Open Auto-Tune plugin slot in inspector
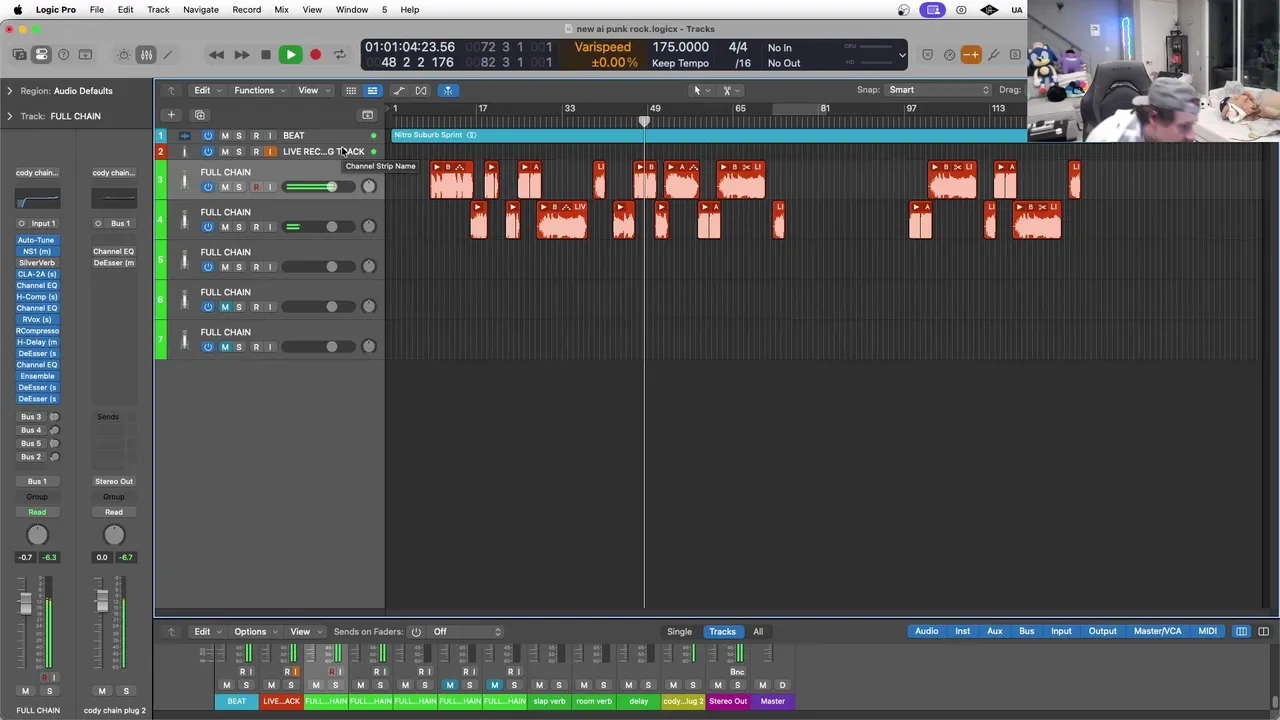The image size is (1280, 720). tap(37, 240)
